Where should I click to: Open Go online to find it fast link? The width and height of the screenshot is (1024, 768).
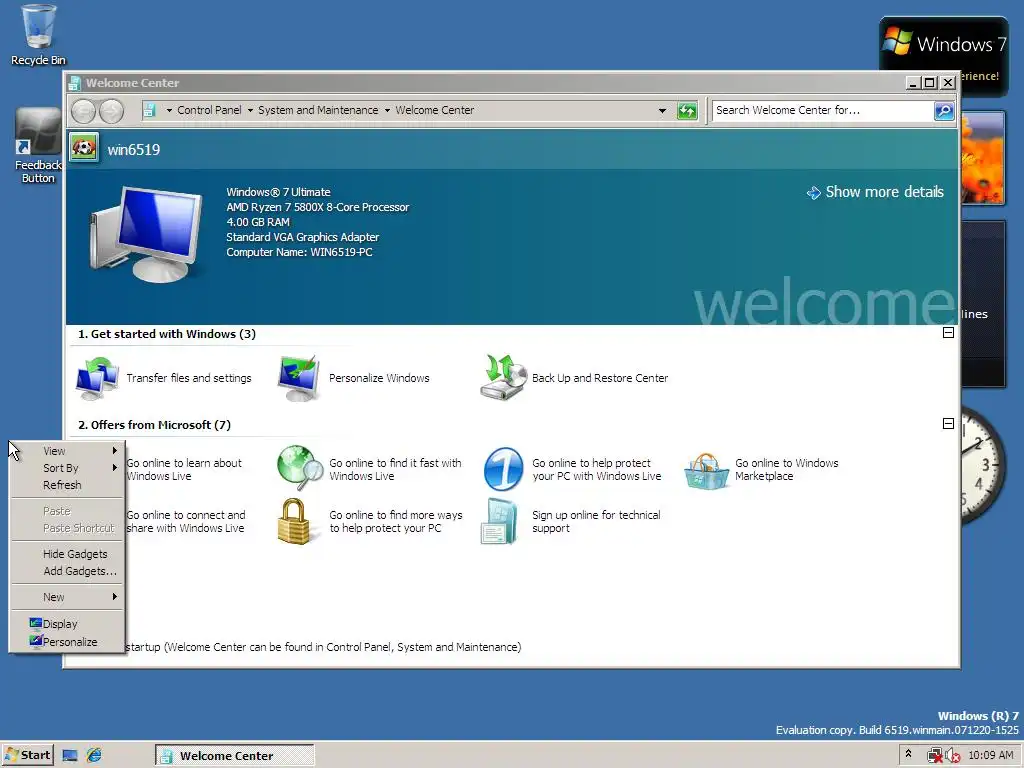395,470
